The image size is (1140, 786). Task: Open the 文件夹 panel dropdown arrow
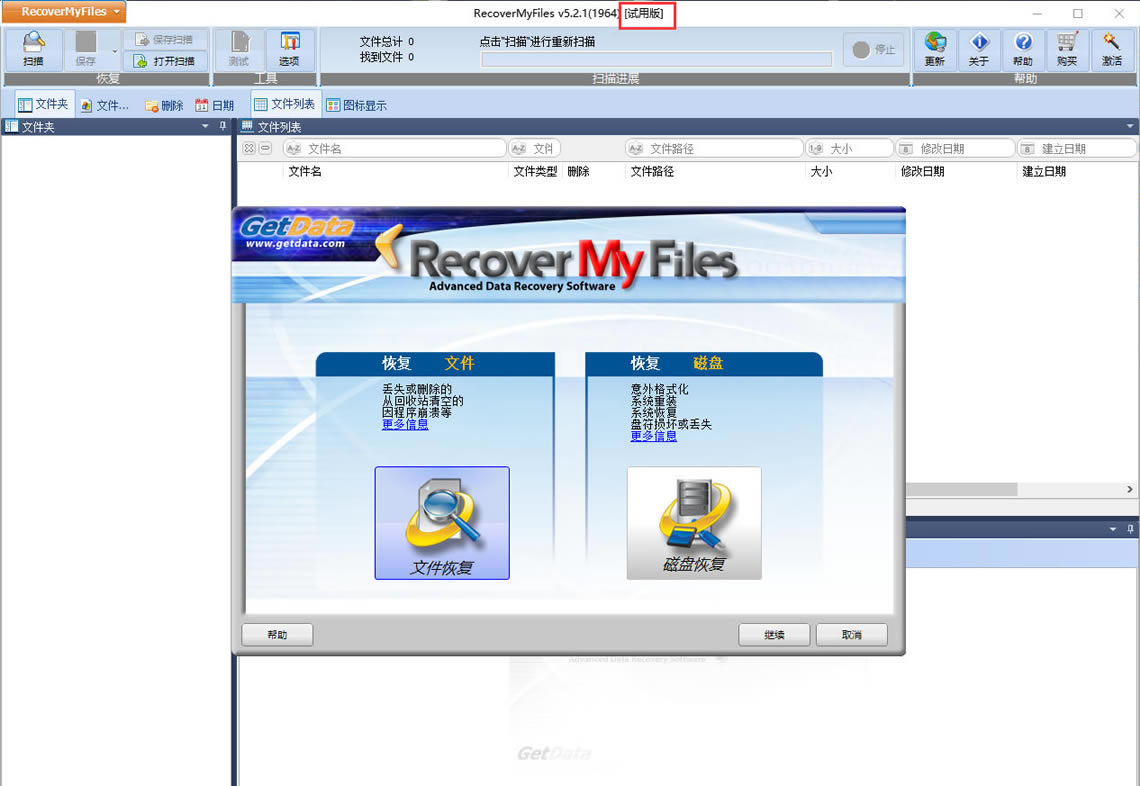tap(205, 126)
